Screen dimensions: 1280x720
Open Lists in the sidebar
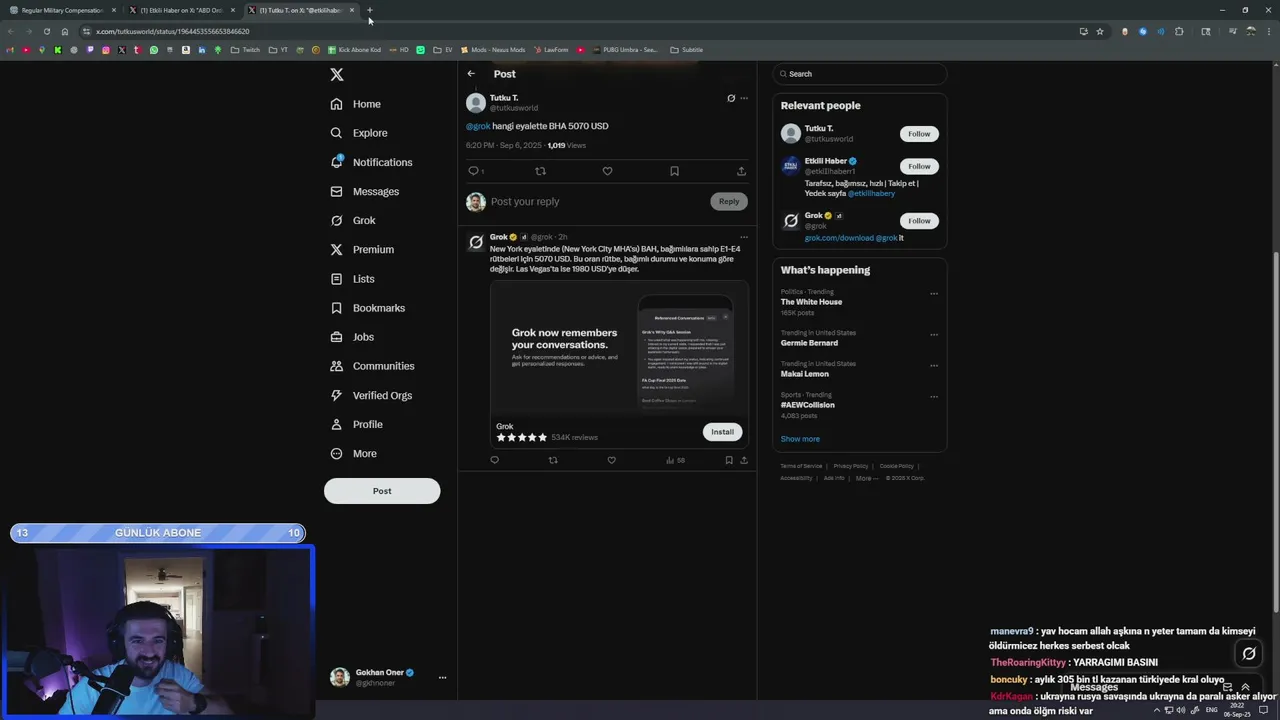[x=352, y=279]
